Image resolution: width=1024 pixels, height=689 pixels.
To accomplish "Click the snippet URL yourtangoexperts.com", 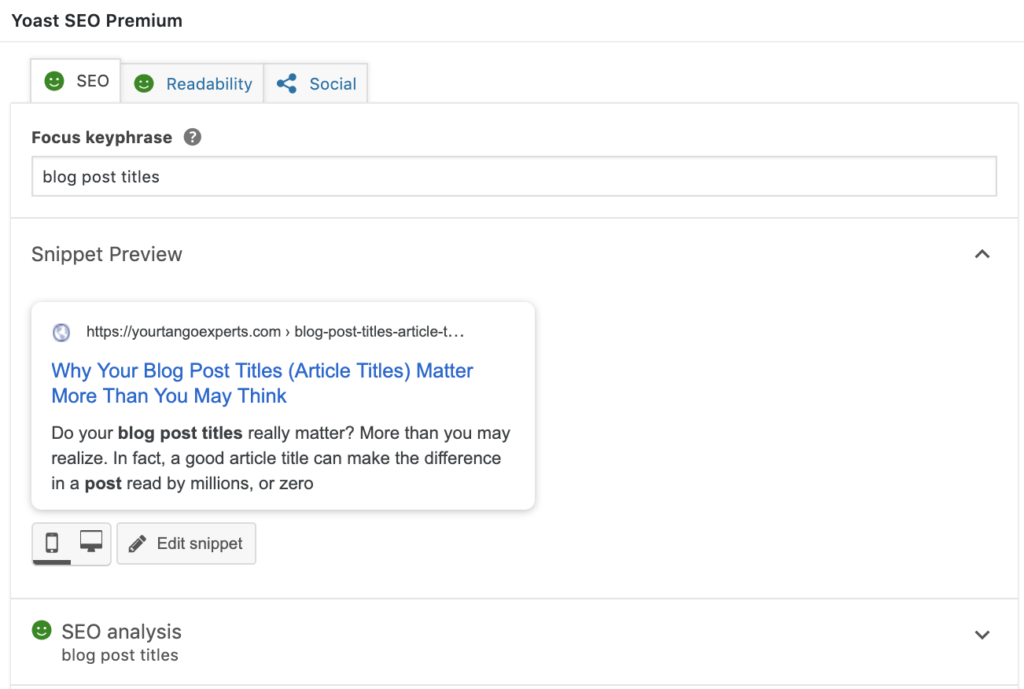I will pyautogui.click(x=275, y=332).
